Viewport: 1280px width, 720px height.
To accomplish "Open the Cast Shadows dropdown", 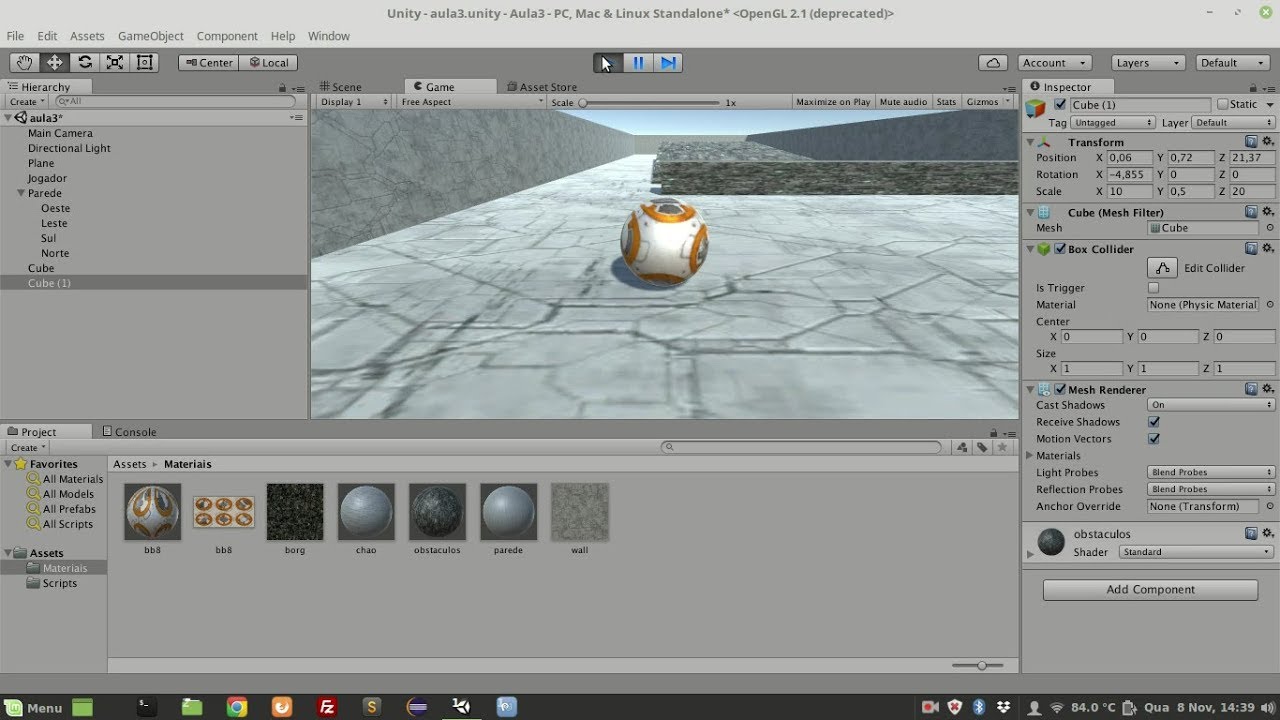I will (1211, 405).
